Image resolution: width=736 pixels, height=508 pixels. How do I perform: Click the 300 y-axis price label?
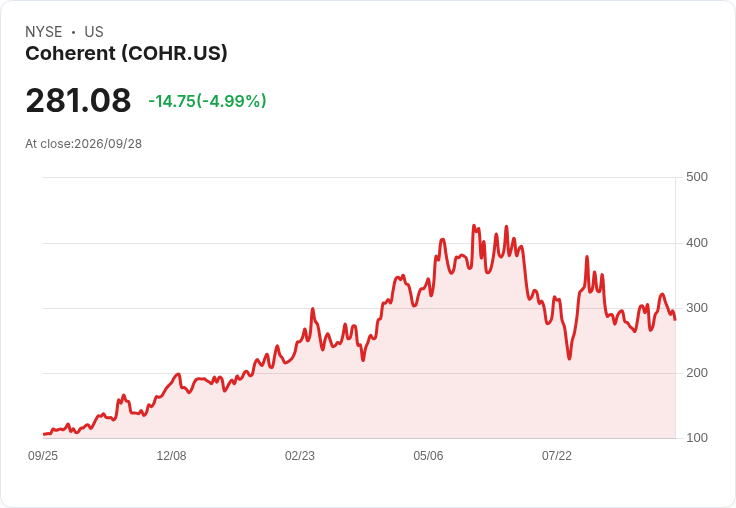tap(697, 308)
